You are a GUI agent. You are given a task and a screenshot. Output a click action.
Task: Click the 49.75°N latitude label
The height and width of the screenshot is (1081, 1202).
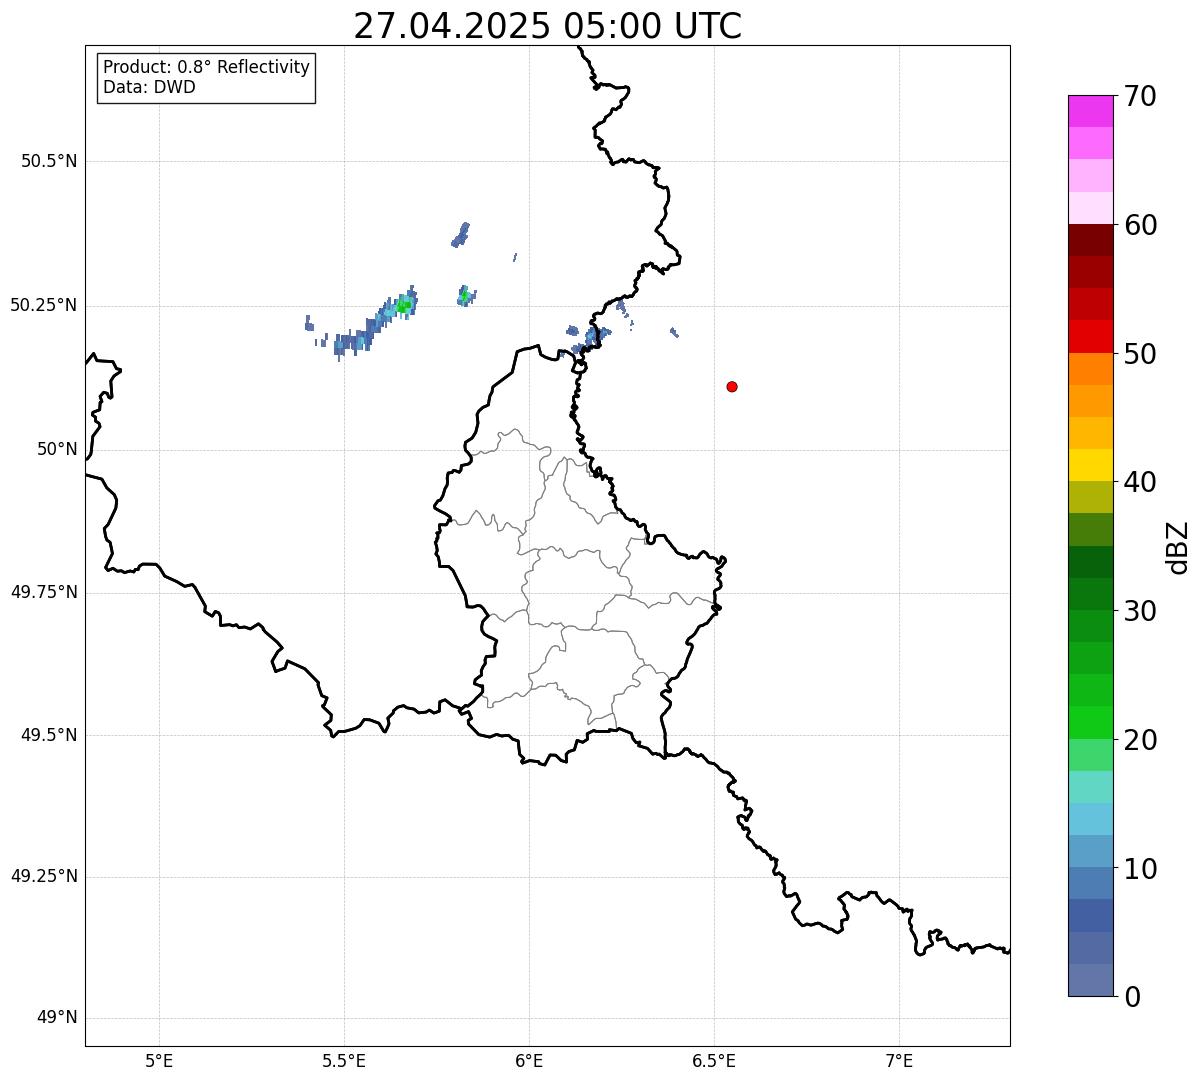(44, 592)
